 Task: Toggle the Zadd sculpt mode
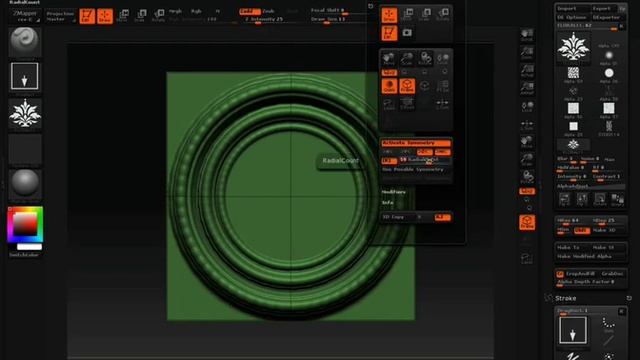tap(250, 11)
